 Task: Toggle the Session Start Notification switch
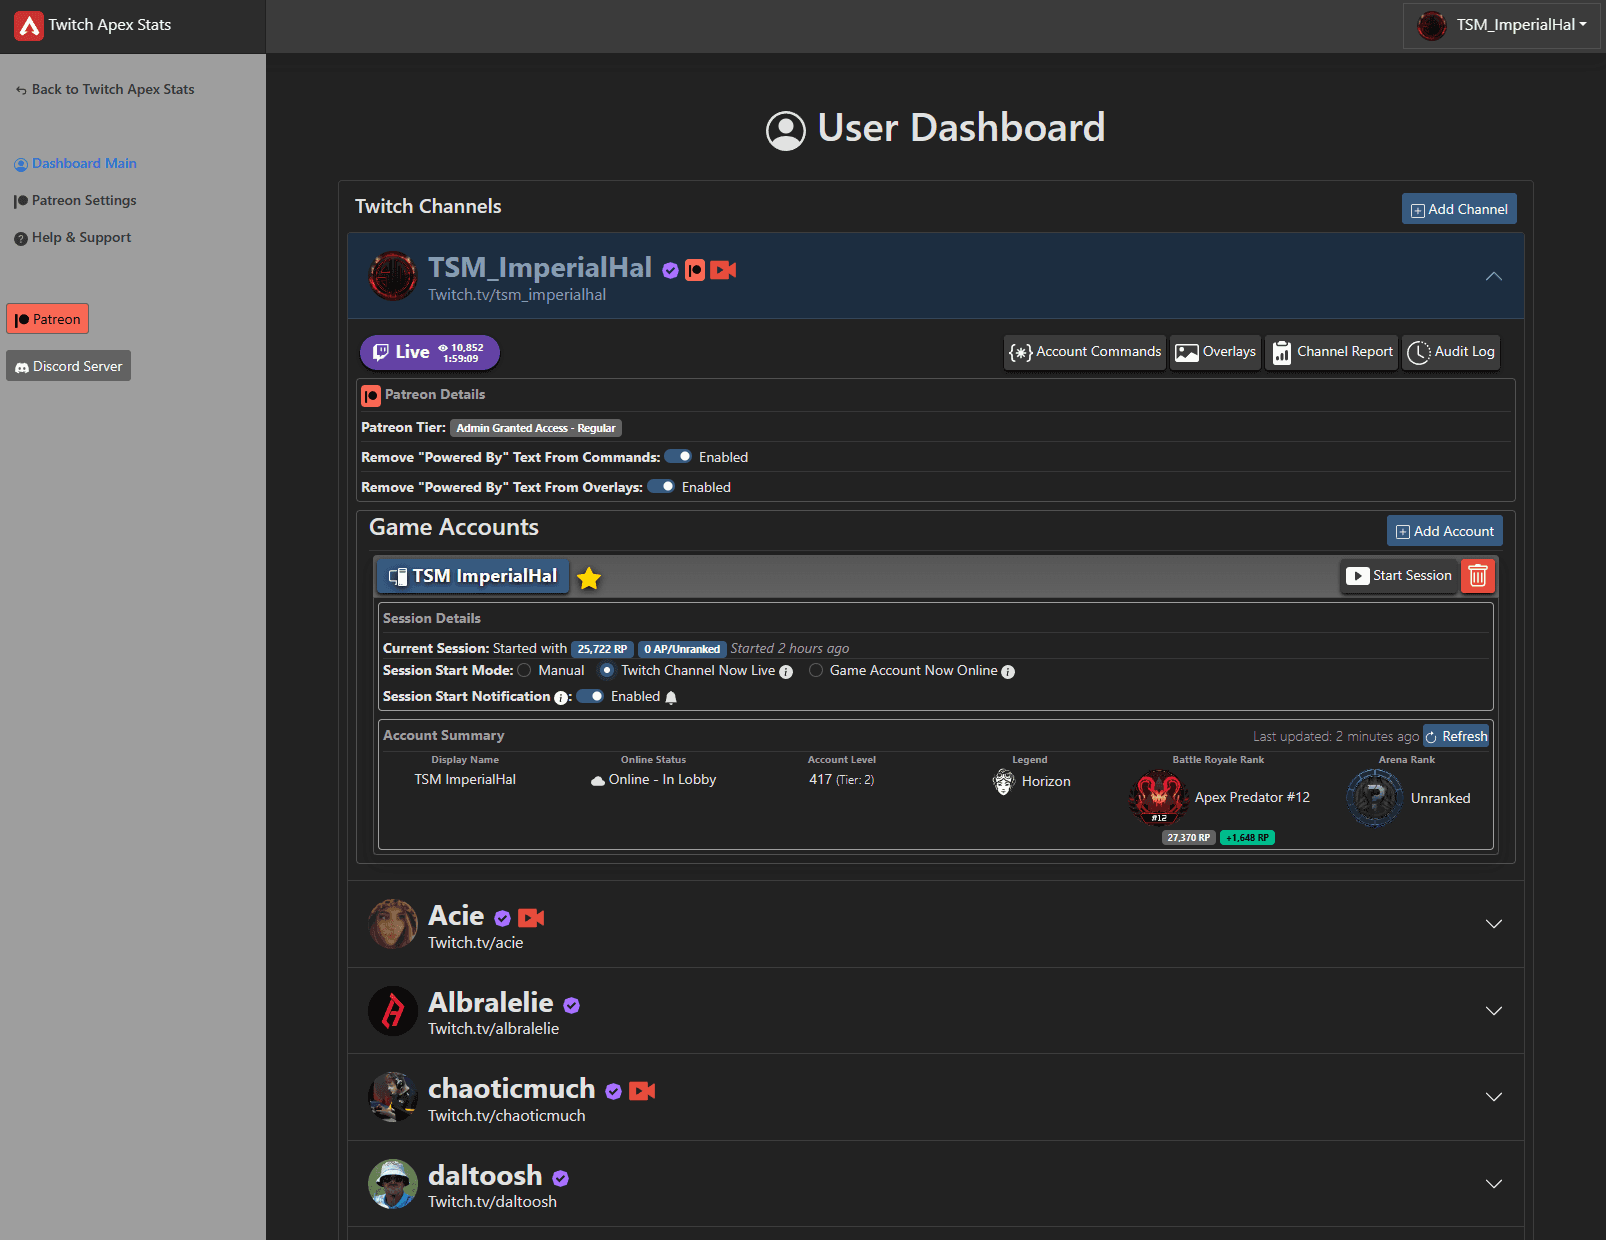click(x=590, y=697)
